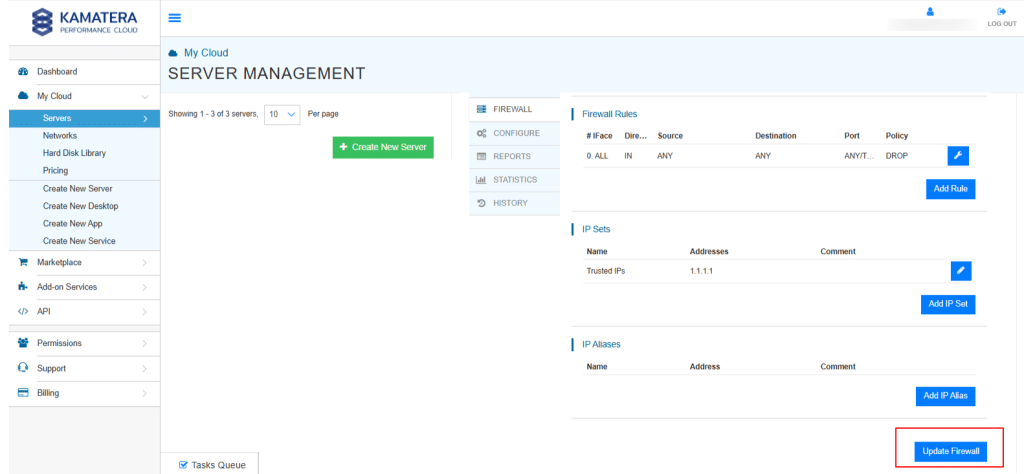The image size is (1024, 474).
Task: Click the Add IP Set button
Action: pyautogui.click(x=948, y=304)
